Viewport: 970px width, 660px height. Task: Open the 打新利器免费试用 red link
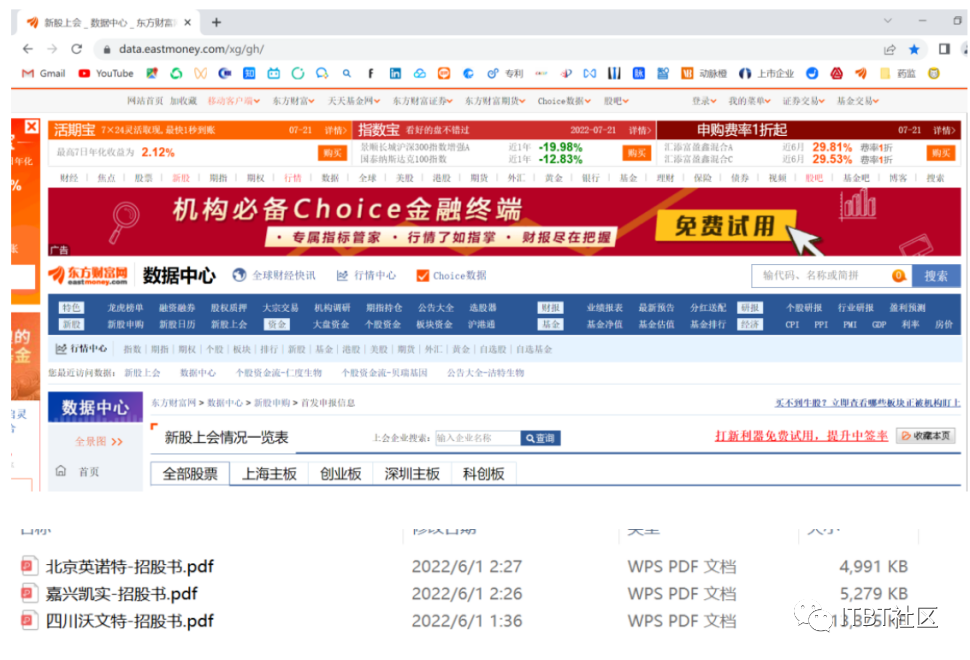(x=801, y=436)
